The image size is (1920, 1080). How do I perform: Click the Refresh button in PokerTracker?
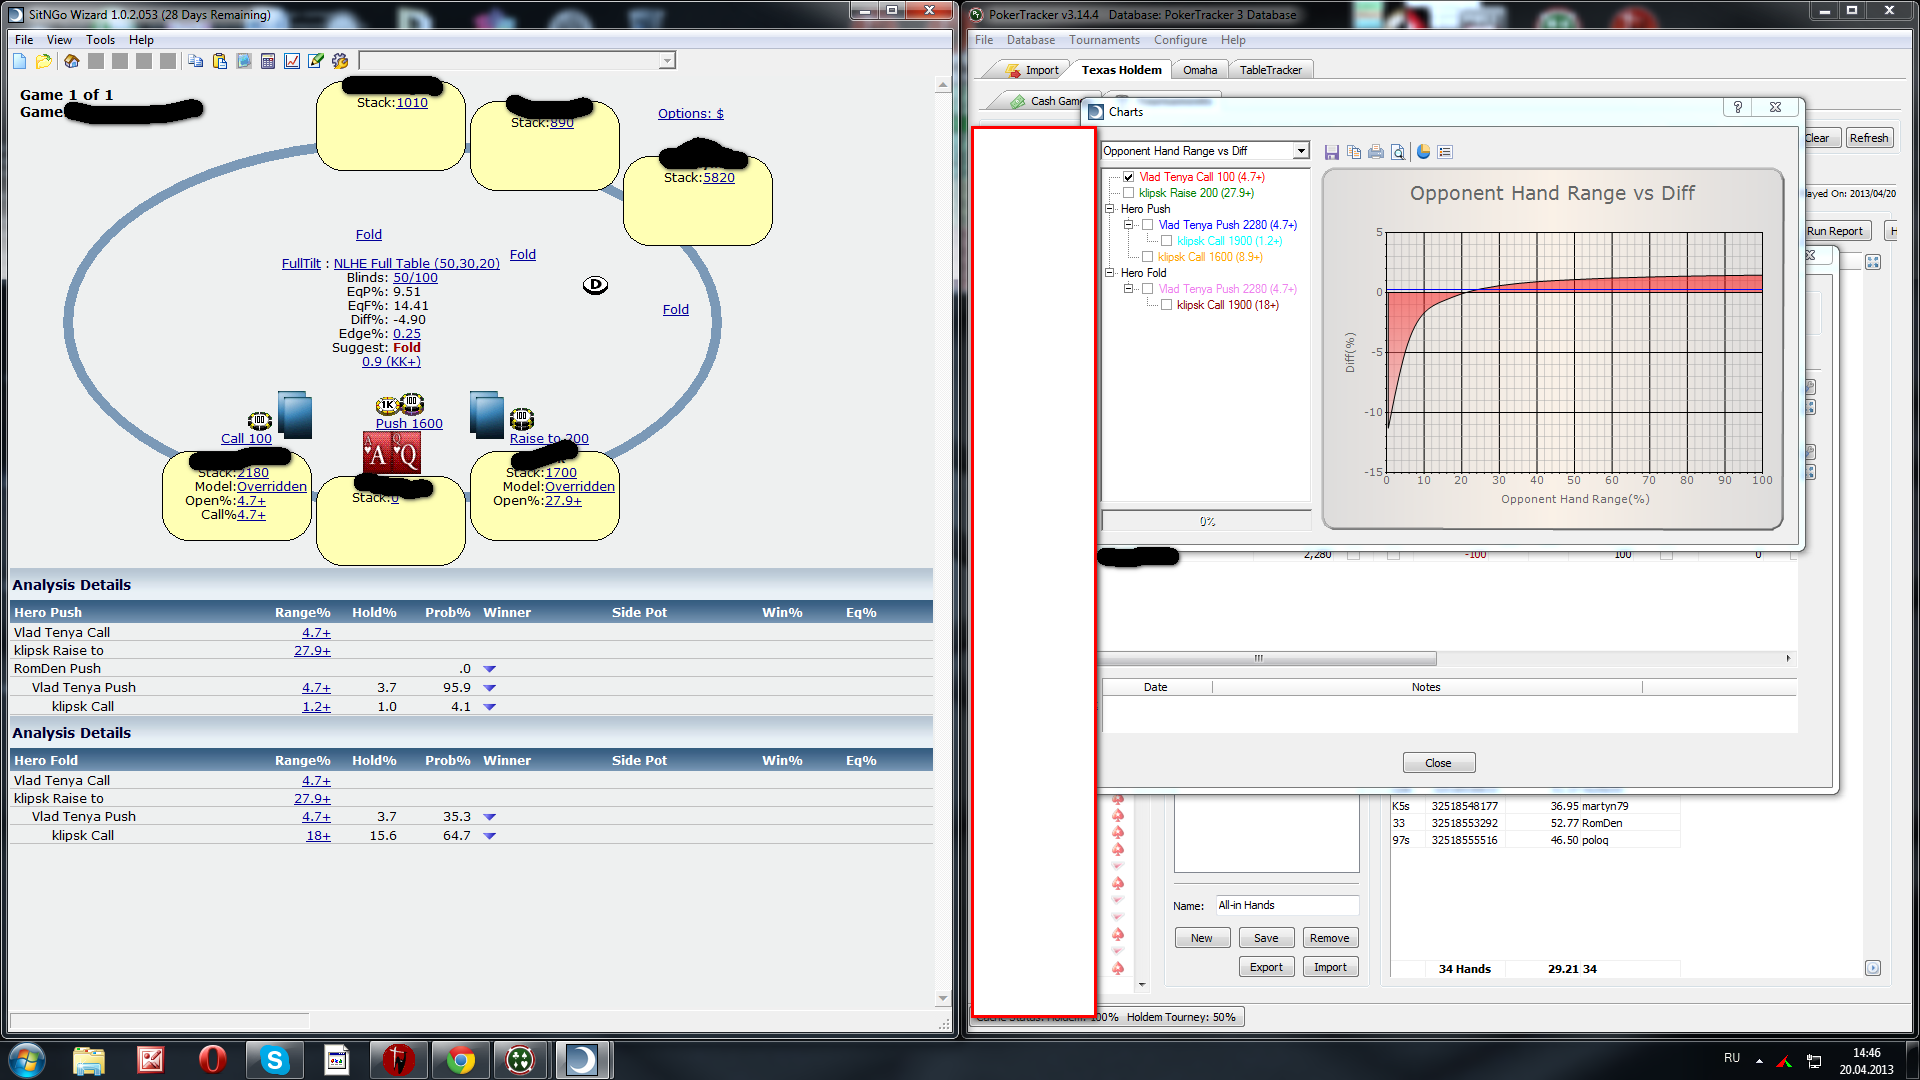click(1868, 138)
